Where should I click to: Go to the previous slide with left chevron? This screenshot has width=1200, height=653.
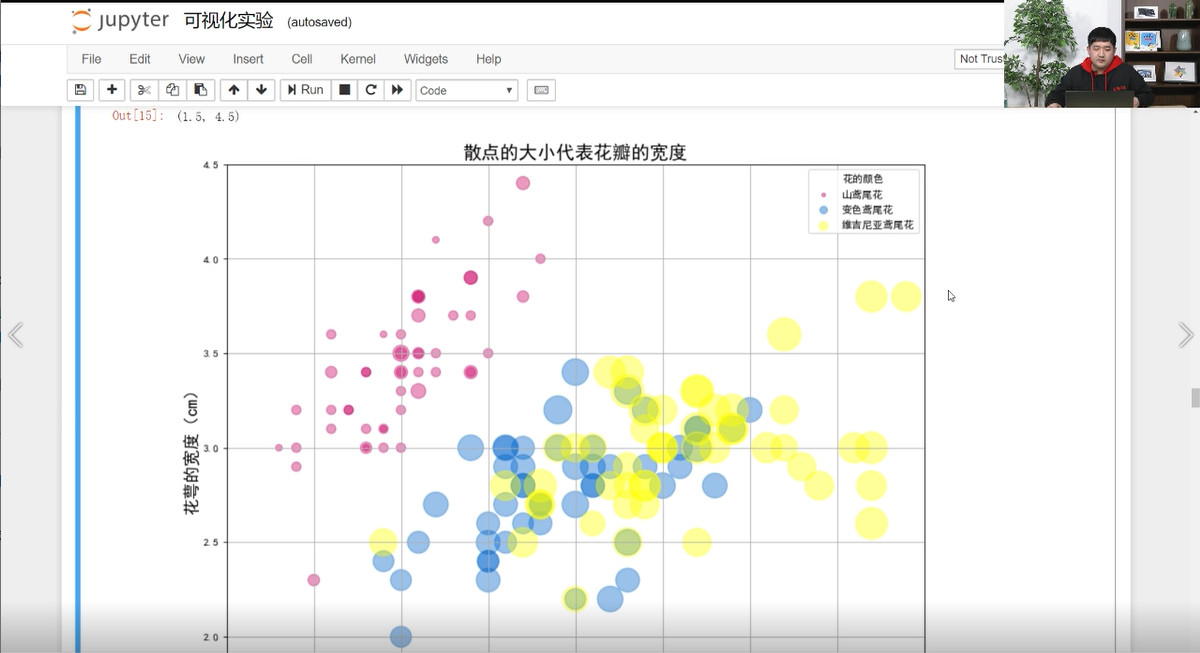coord(15,335)
